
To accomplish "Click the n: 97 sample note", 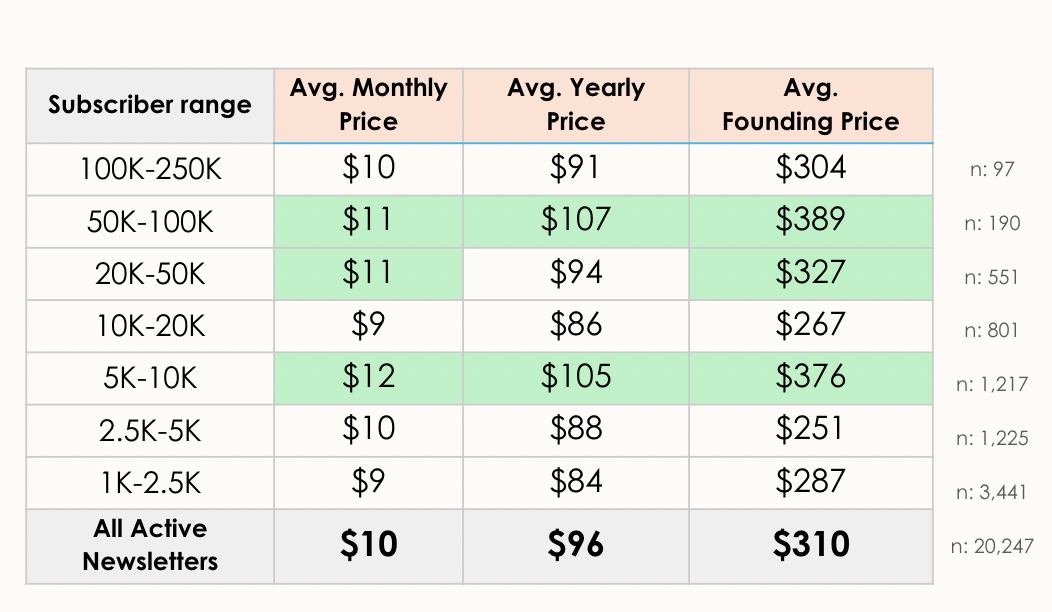I will (990, 169).
